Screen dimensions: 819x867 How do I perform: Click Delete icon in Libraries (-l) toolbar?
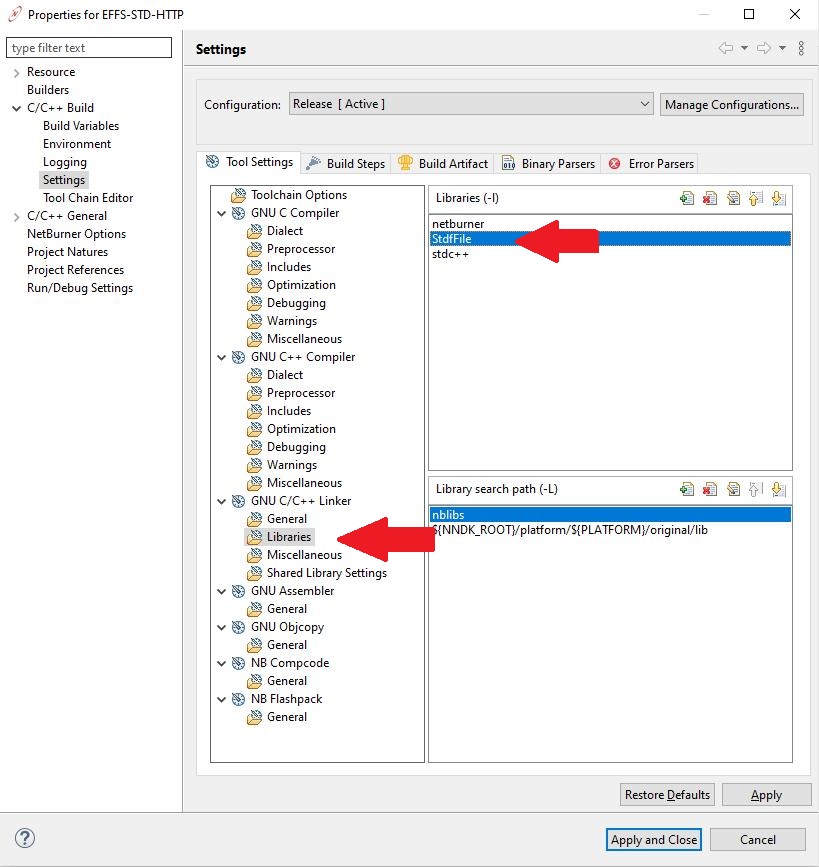710,198
